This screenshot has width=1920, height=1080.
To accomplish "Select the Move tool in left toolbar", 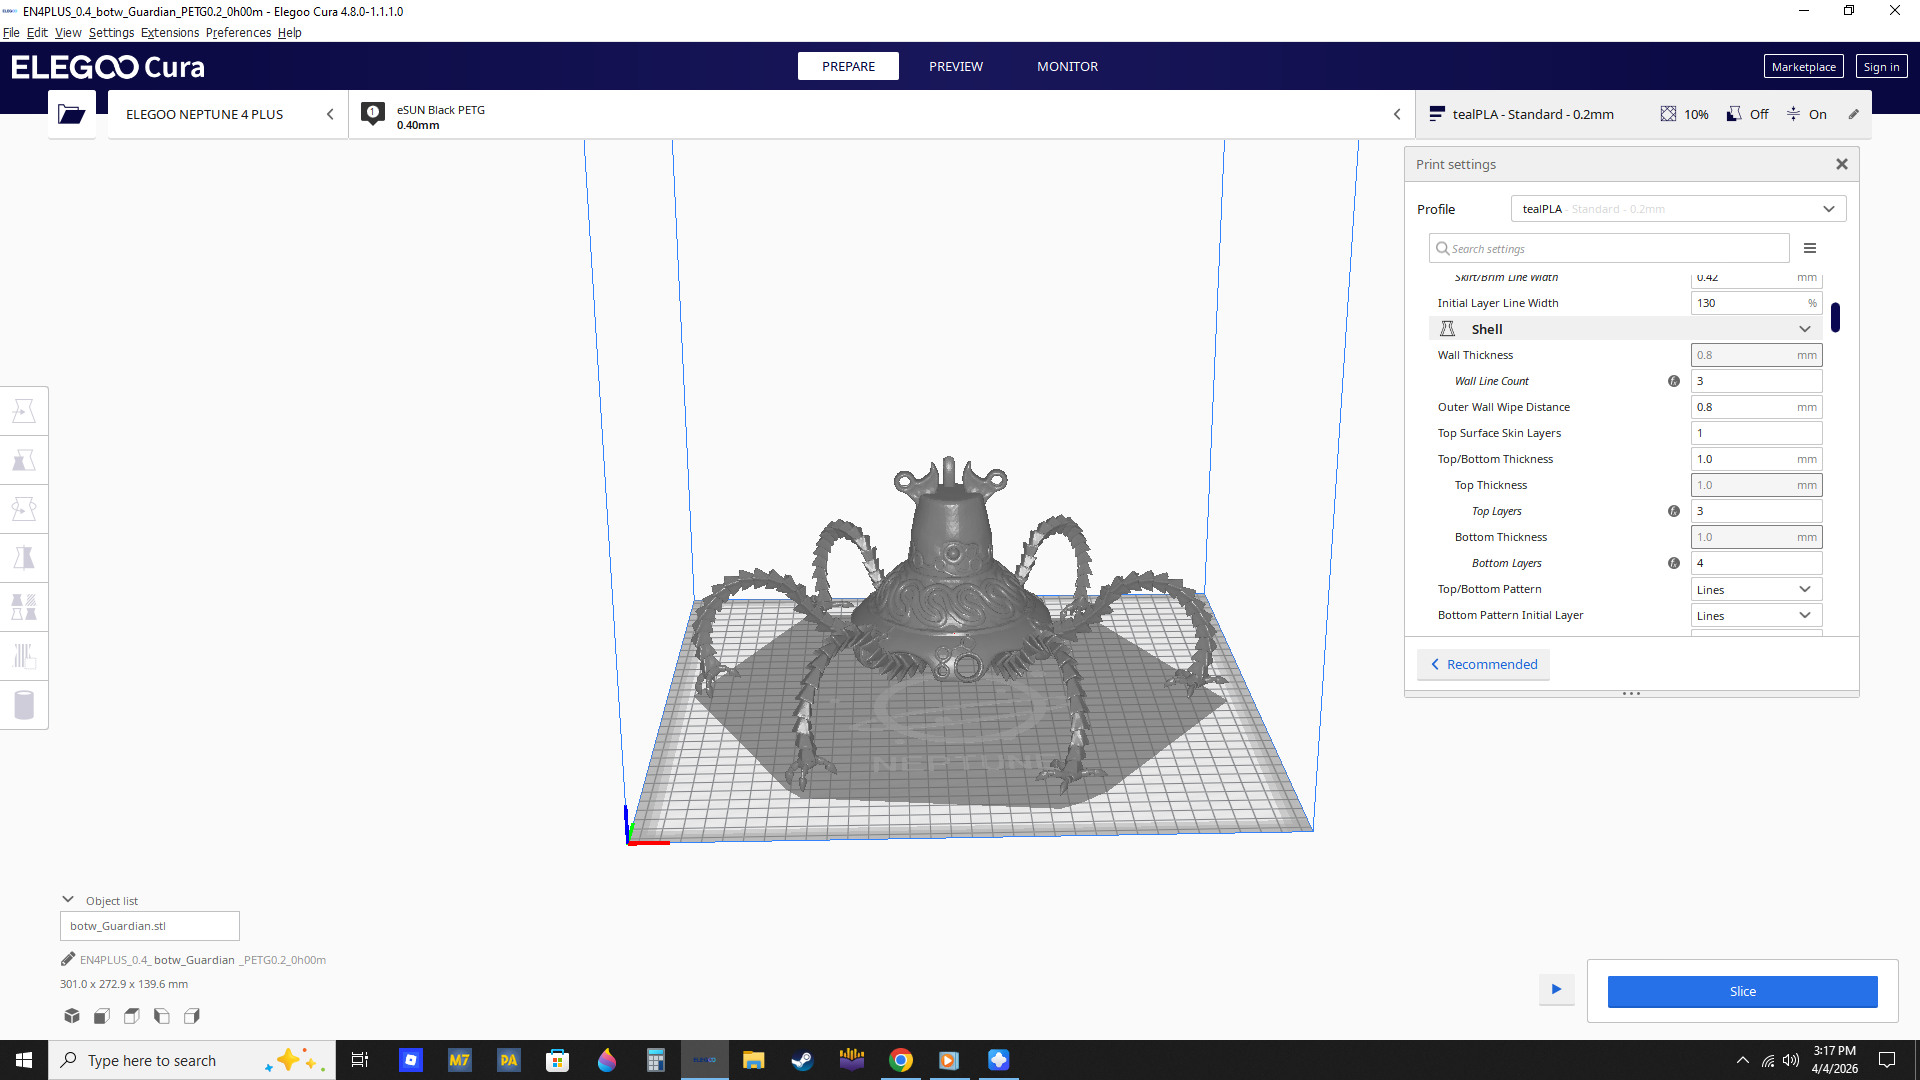I will tap(24, 411).
